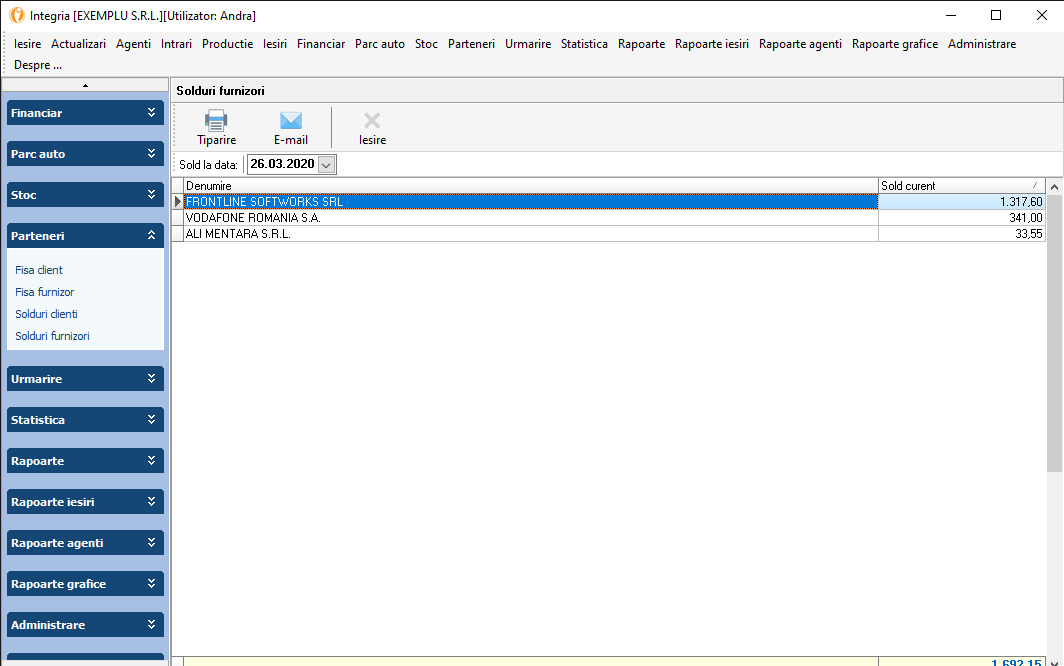Viewport: 1064px width, 666px height.
Task: Open the Fisa client link
Action: pos(39,270)
